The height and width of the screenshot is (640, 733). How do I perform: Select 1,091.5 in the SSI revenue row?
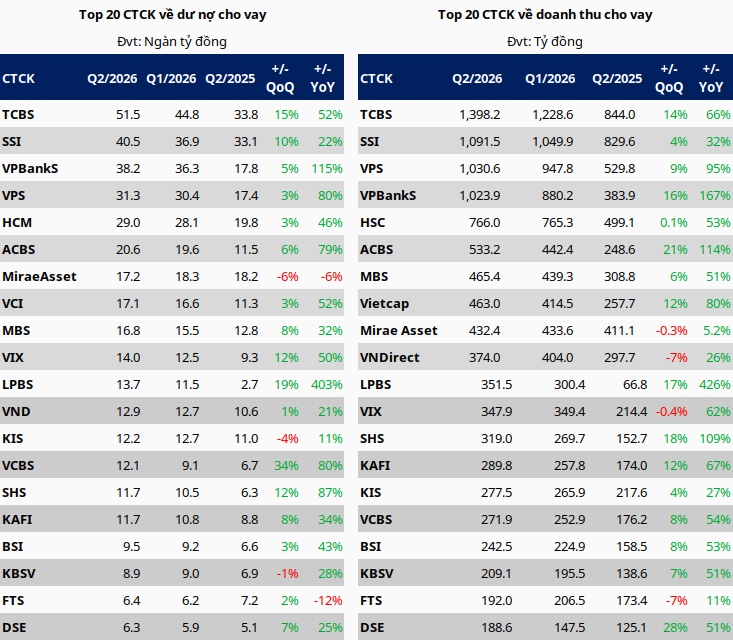click(x=480, y=142)
